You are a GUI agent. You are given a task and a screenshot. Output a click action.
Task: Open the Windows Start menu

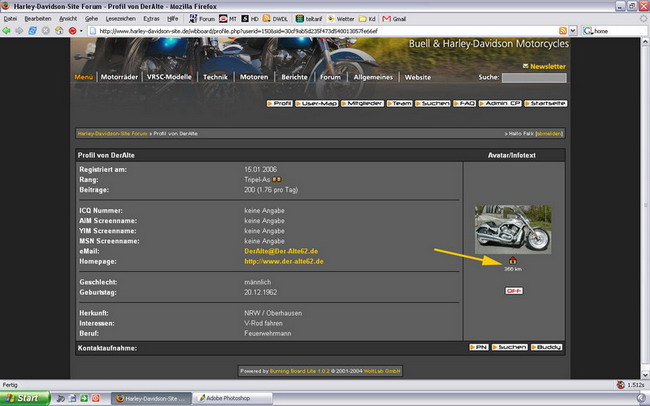click(22, 398)
